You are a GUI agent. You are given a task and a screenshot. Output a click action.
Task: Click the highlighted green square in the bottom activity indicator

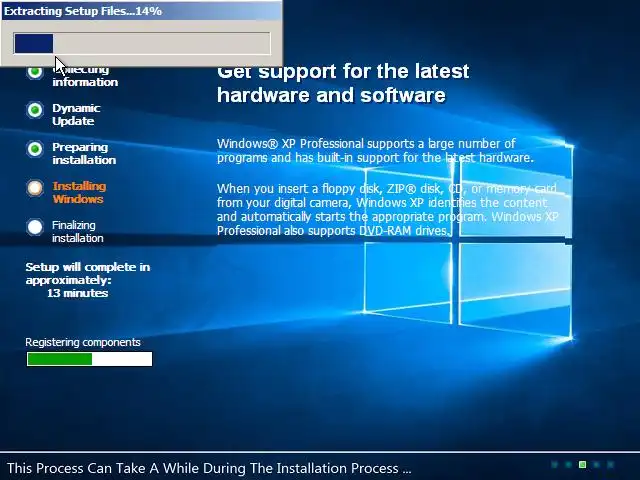click(582, 464)
